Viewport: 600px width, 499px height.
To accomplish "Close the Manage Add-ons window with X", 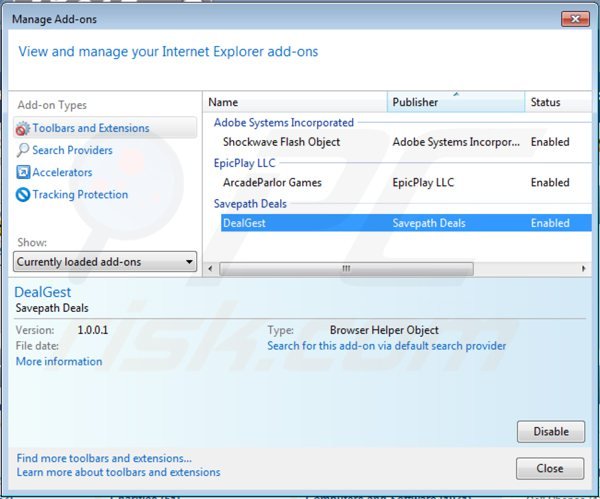I will coord(575,19).
